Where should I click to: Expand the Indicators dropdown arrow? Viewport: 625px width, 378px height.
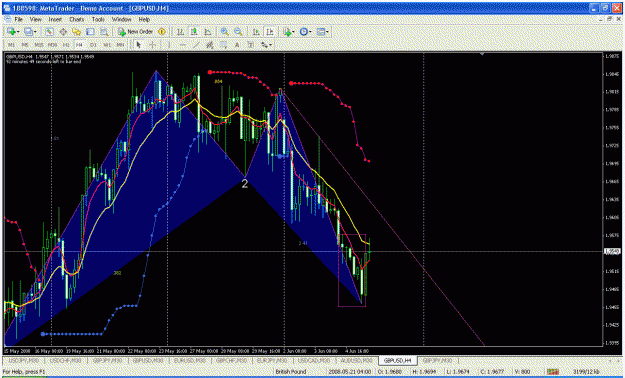click(x=293, y=32)
